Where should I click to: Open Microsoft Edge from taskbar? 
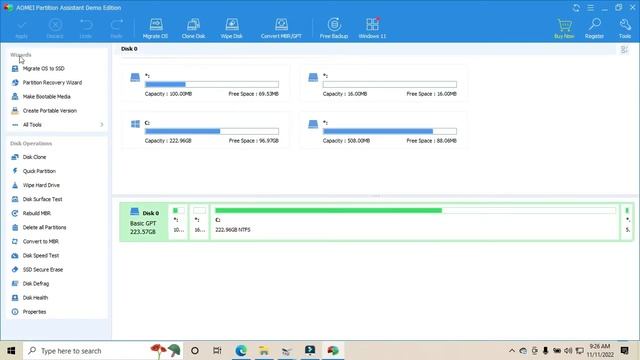tap(241, 351)
